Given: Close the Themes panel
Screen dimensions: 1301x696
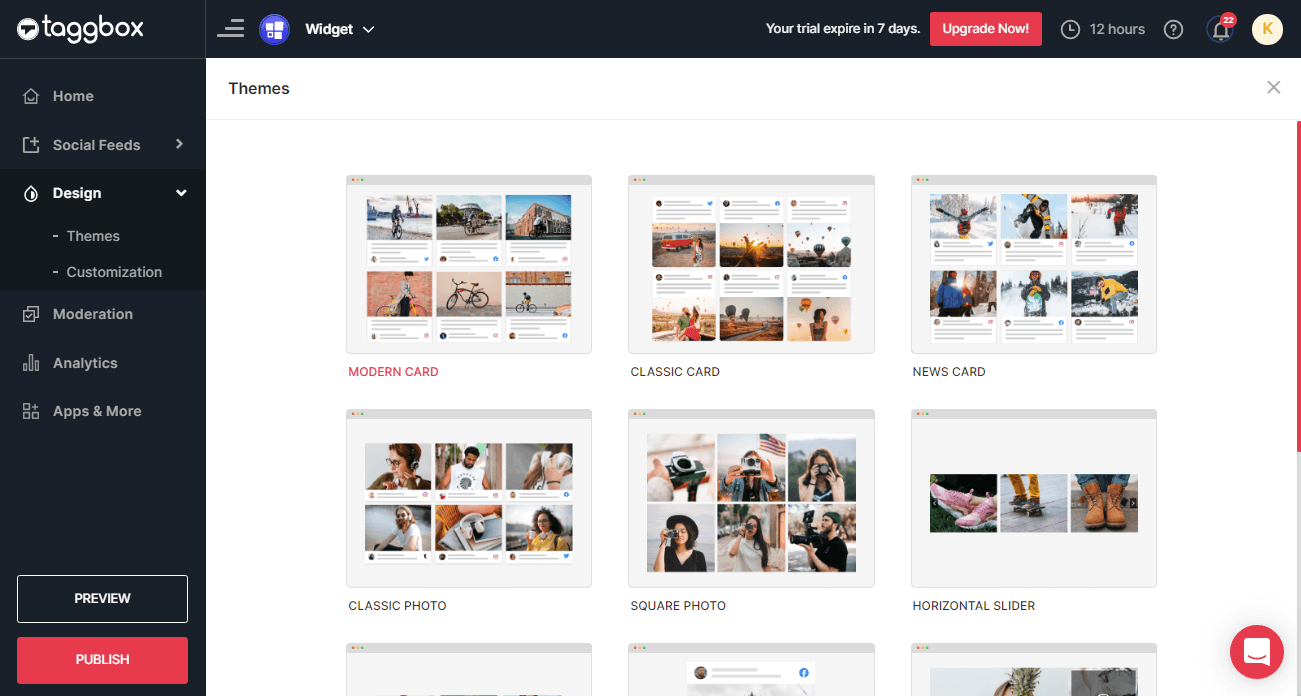Looking at the screenshot, I should [x=1273, y=88].
